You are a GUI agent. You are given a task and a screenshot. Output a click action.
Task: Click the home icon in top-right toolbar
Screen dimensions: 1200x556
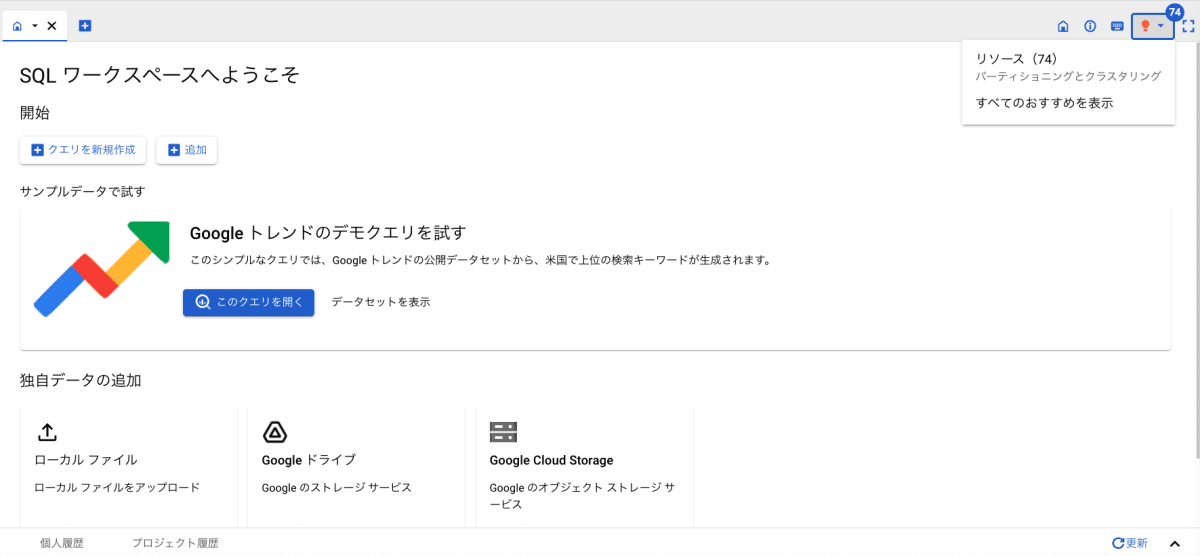(x=1063, y=26)
